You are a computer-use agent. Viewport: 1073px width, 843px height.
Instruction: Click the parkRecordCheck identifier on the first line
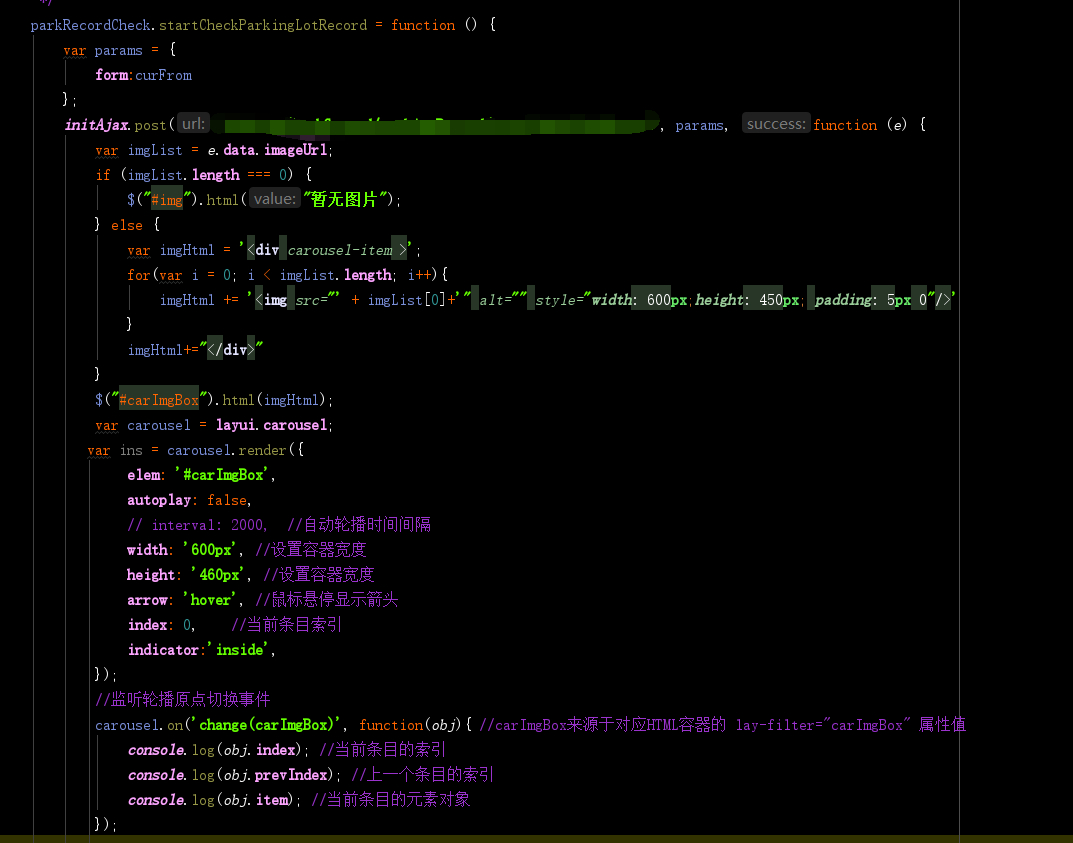point(90,25)
